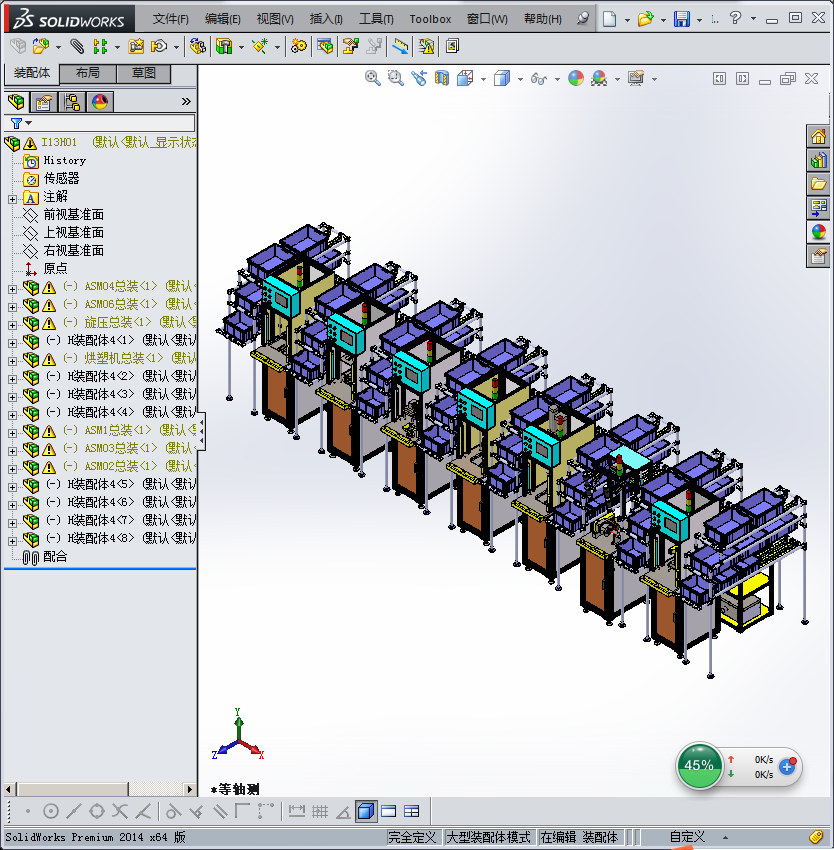834x850 pixels.
Task: Click the blue plus button on speed widget
Action: tap(787, 767)
